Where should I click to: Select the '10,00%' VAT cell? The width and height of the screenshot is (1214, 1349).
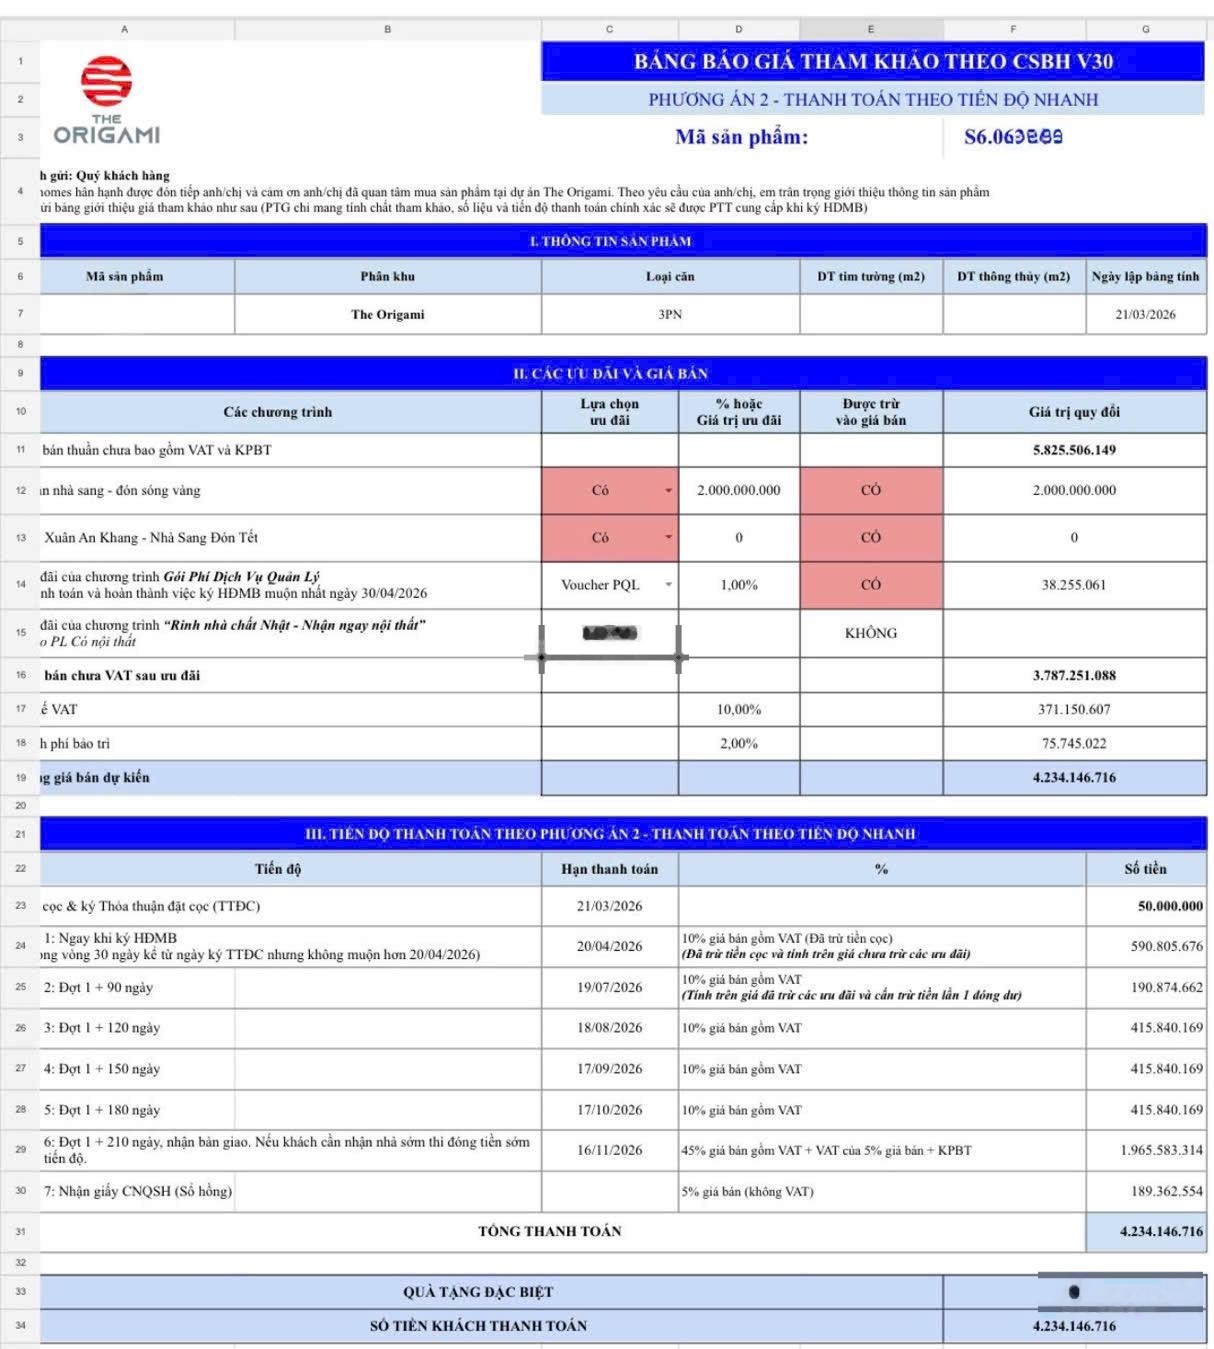point(739,709)
